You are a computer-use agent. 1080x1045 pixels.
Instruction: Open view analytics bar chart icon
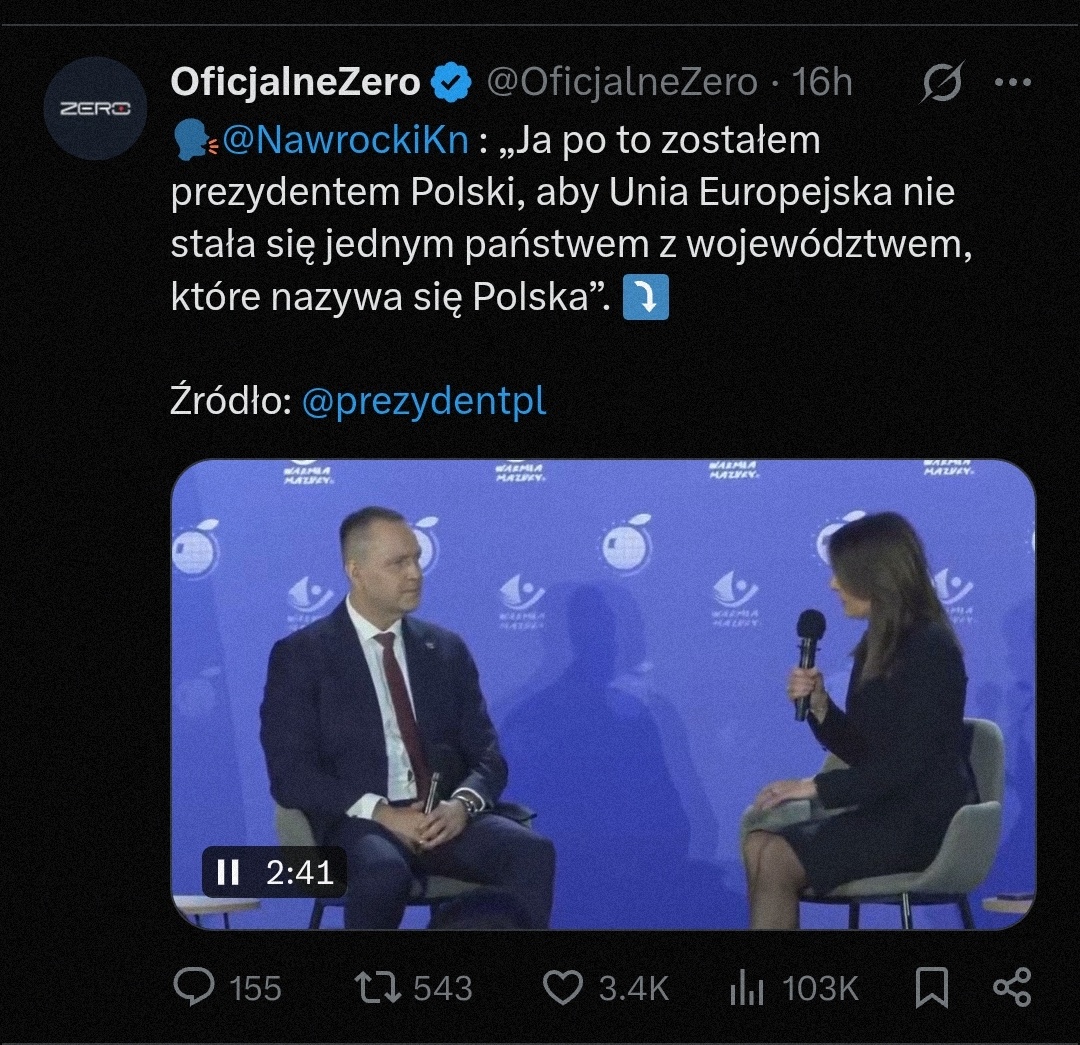747,989
